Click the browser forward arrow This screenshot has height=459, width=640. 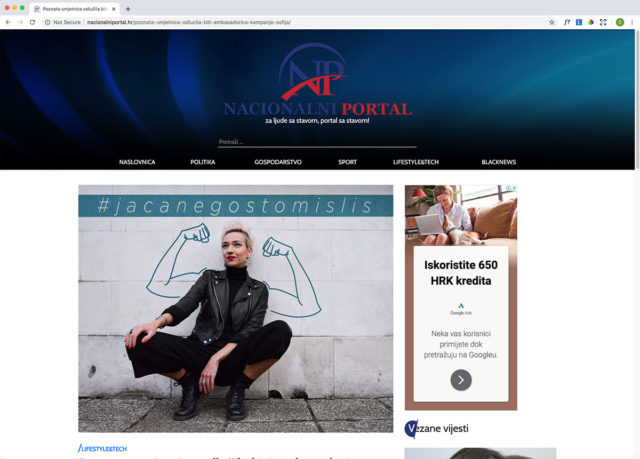[20, 22]
